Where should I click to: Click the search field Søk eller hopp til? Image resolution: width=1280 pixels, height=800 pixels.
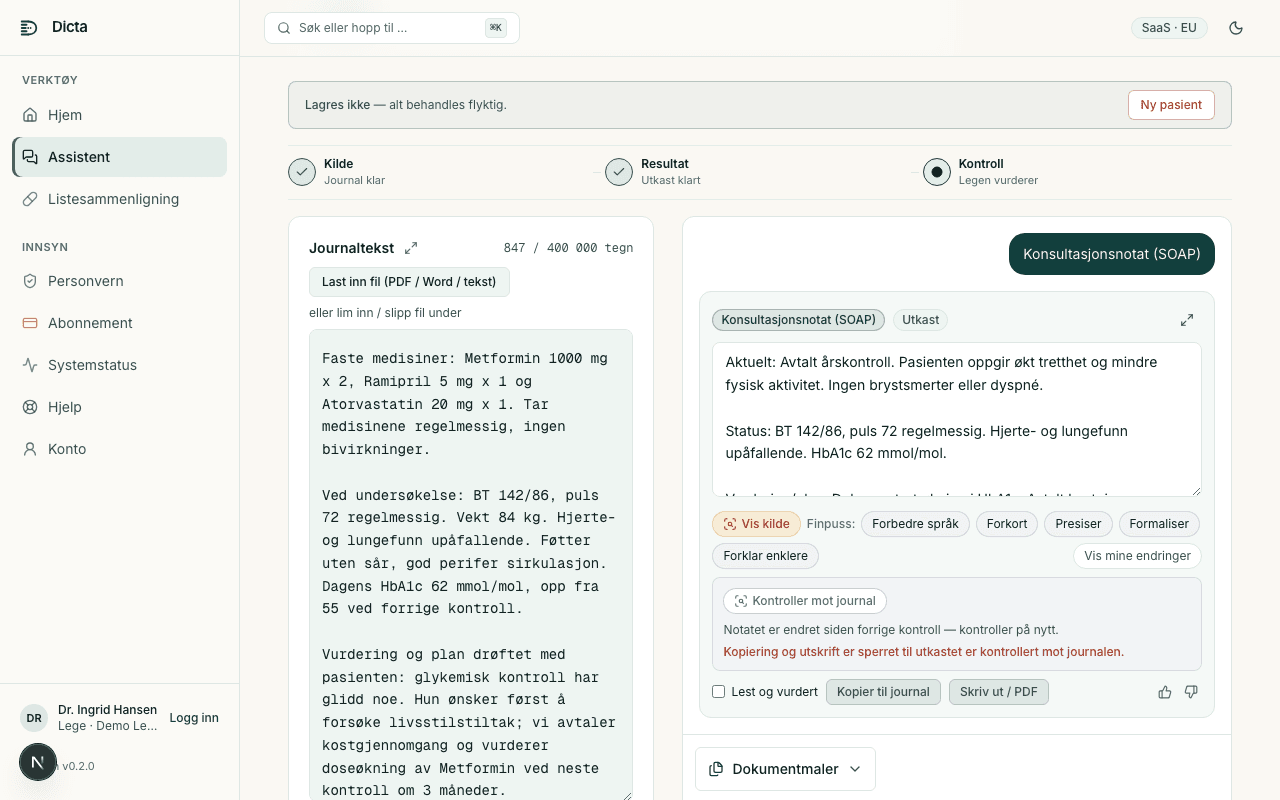pos(392,28)
